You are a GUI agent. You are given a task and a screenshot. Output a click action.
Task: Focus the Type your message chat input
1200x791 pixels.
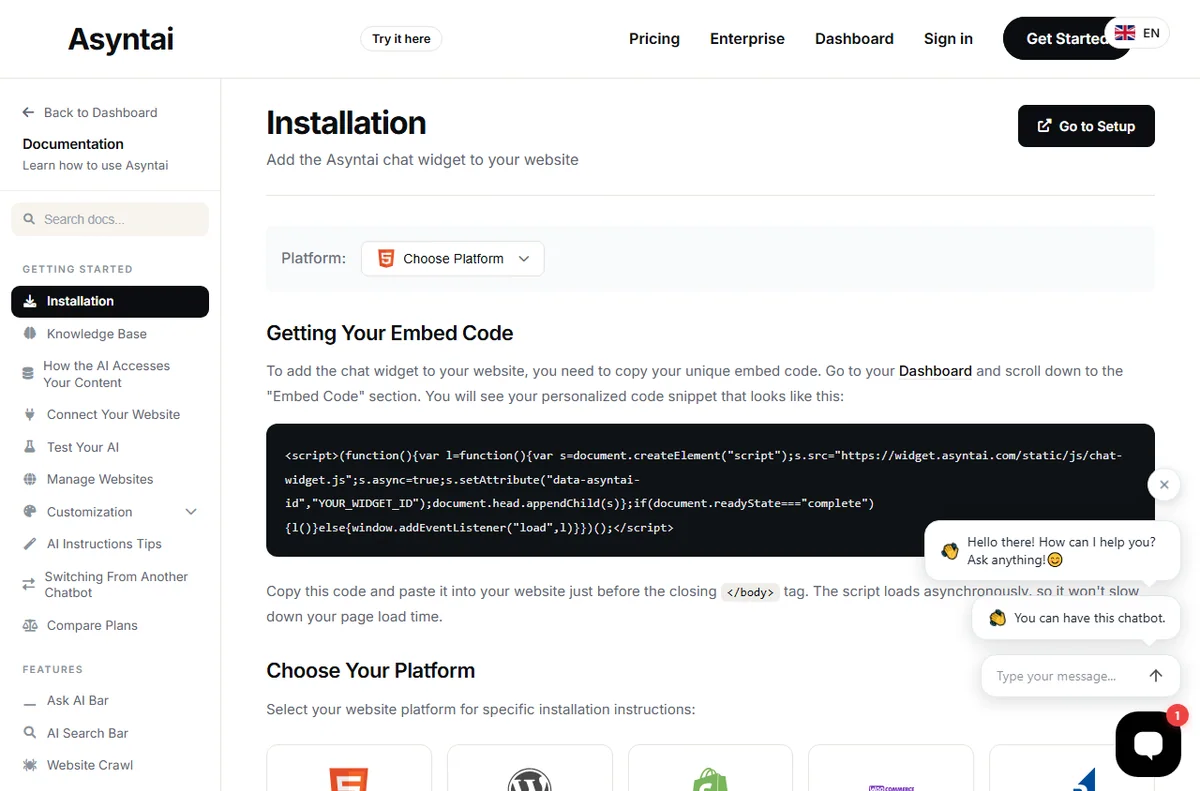click(1062, 676)
